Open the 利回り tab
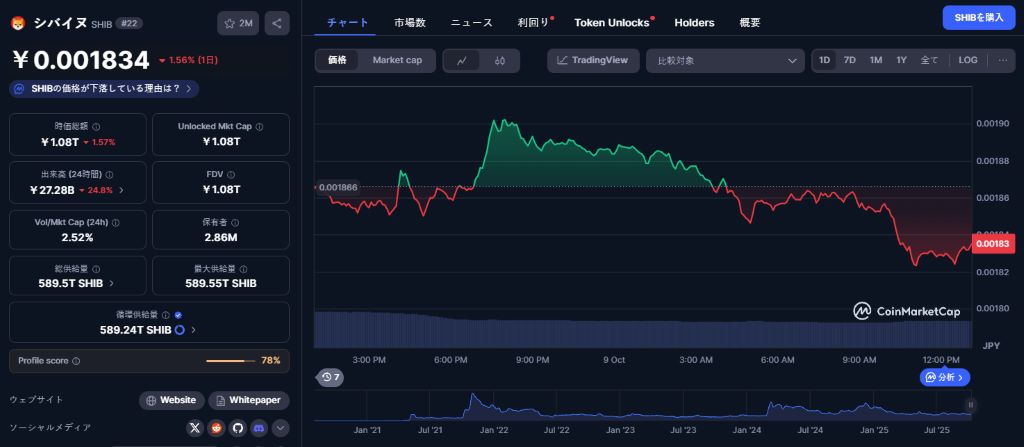 pos(534,22)
